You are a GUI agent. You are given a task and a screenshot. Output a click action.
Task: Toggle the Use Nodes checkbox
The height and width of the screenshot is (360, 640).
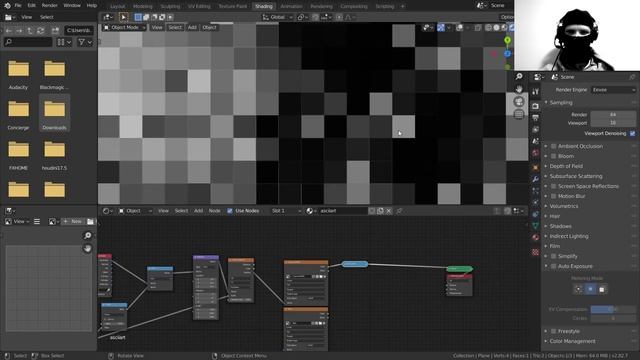(230, 211)
